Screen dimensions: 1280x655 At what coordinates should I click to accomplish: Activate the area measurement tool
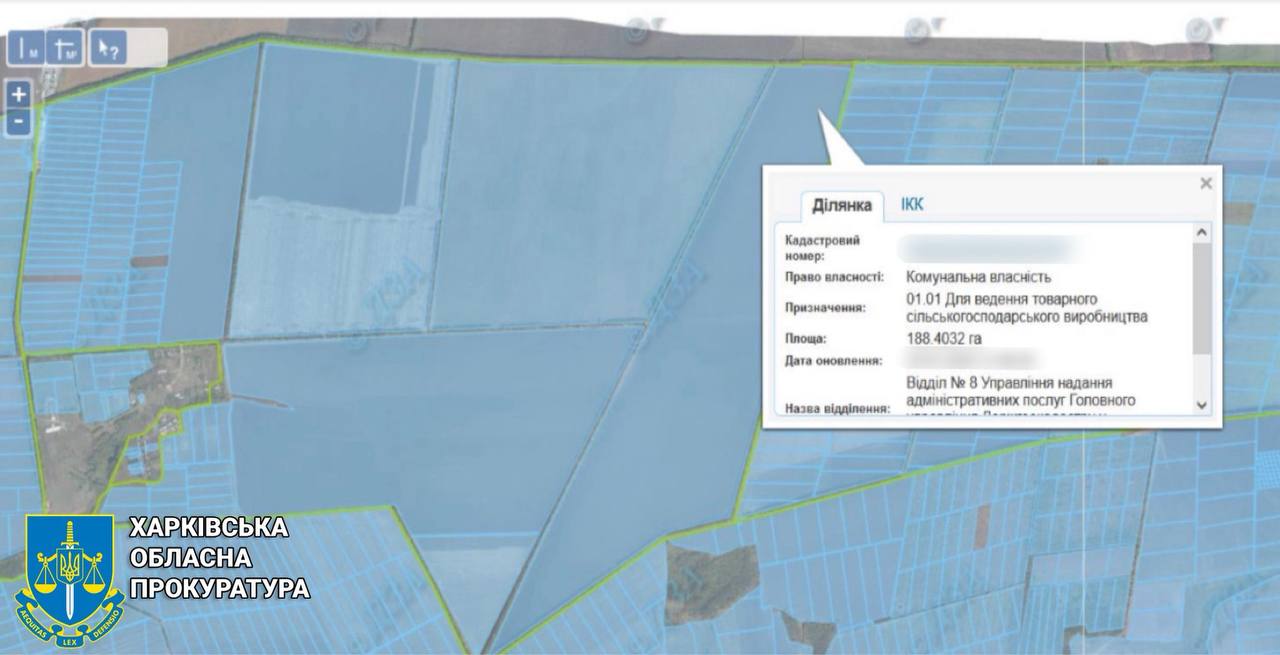click(x=66, y=49)
